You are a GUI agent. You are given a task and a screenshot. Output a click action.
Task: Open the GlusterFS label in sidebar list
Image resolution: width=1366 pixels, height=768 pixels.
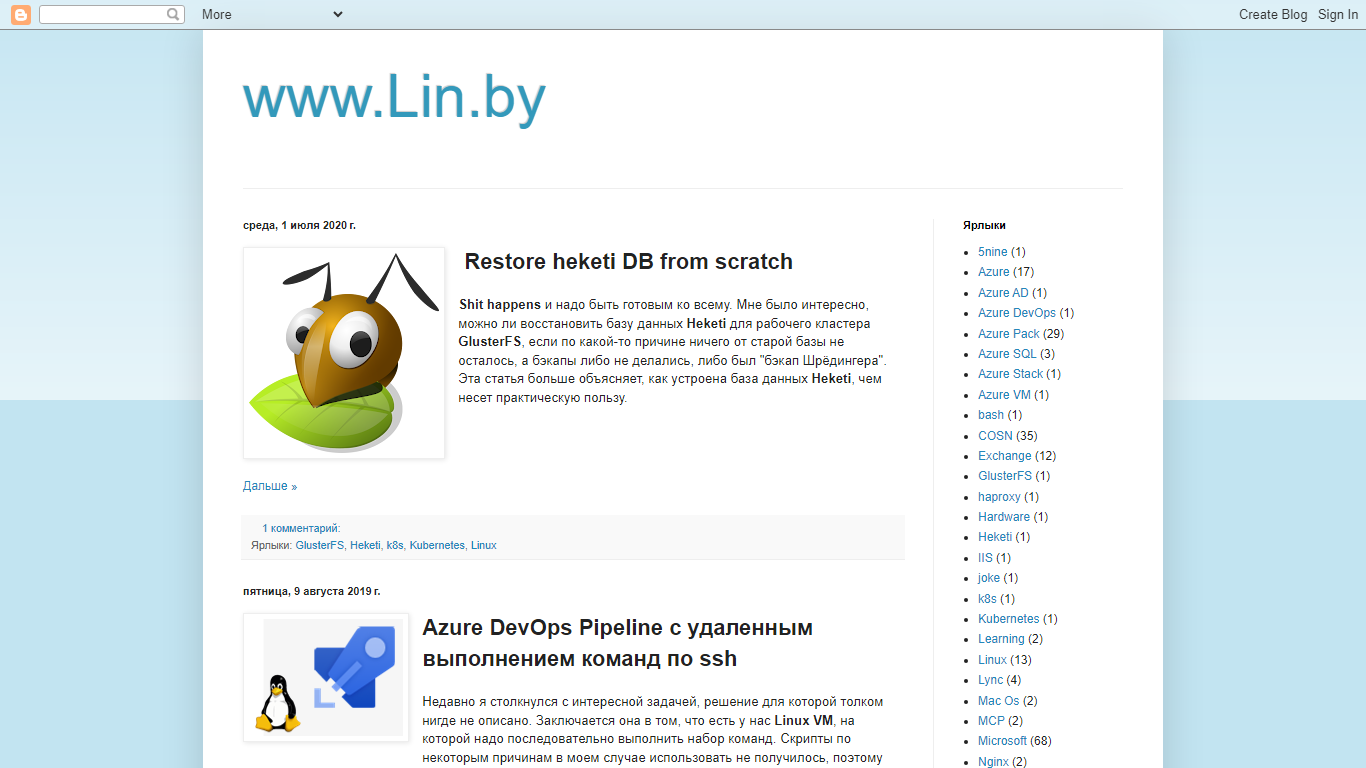[1005, 476]
